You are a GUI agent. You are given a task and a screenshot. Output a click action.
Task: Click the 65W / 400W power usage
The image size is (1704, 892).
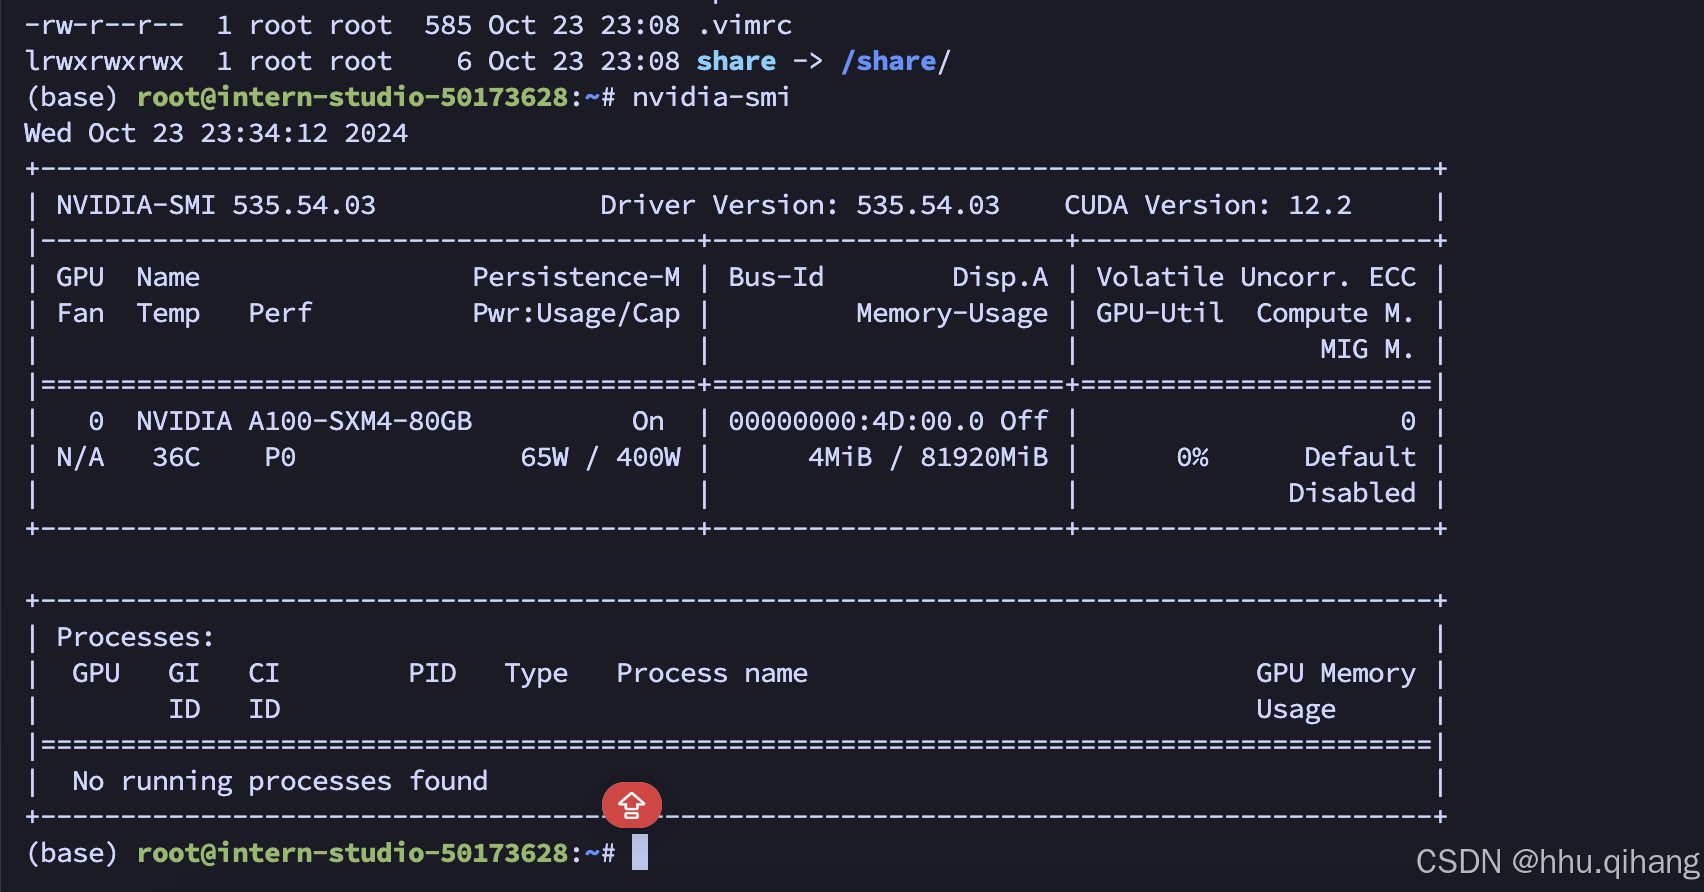pyautogui.click(x=600, y=457)
